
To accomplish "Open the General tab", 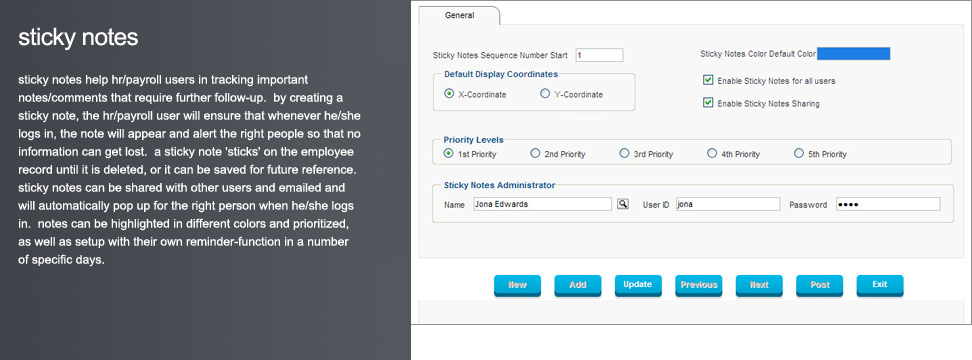I will pyautogui.click(x=459, y=15).
